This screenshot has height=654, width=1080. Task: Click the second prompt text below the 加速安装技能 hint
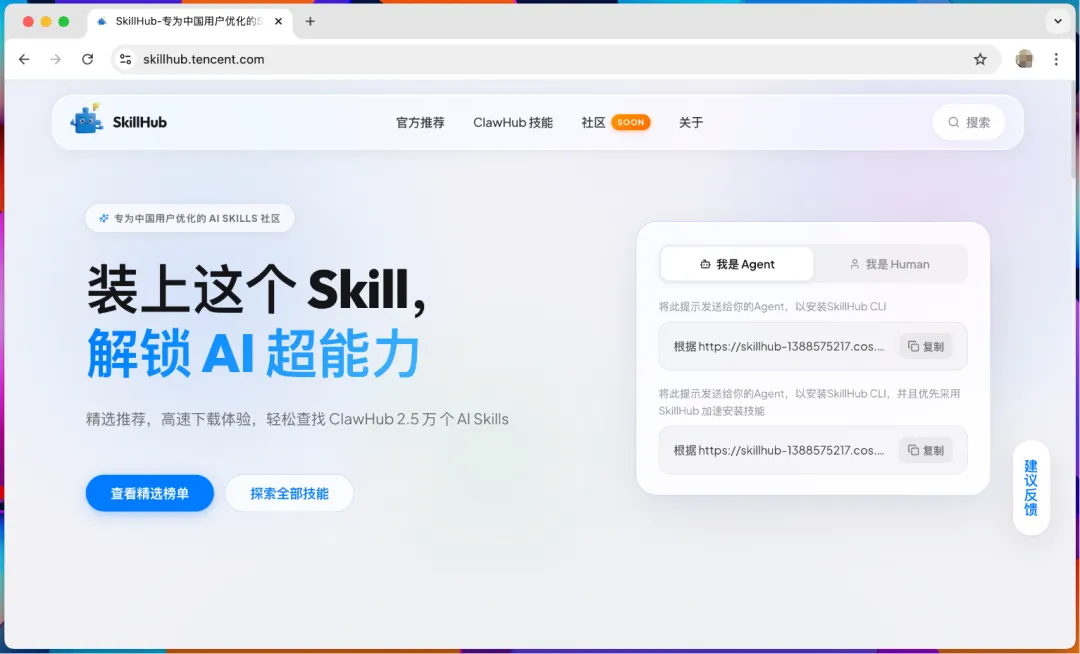point(779,450)
